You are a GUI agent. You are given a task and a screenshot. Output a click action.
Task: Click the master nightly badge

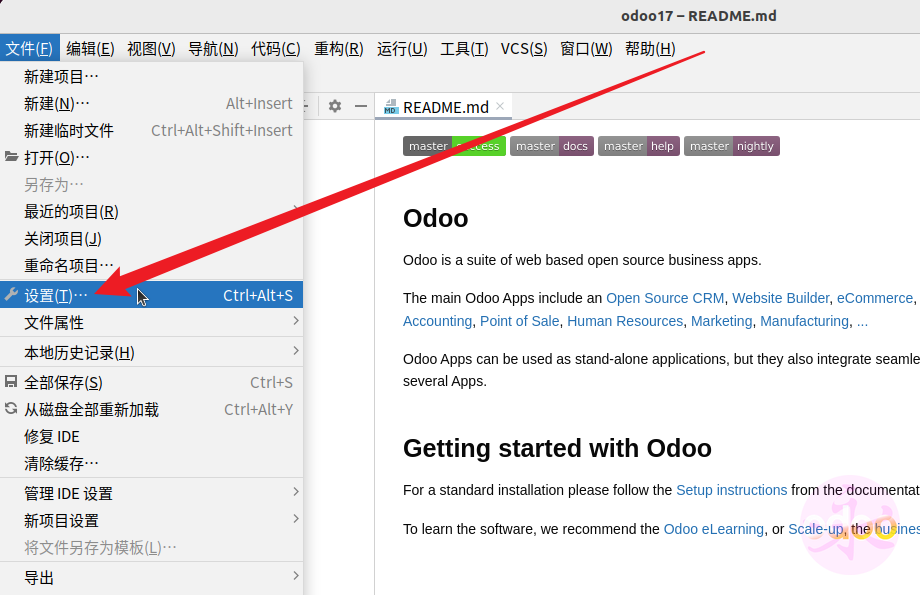pos(732,146)
